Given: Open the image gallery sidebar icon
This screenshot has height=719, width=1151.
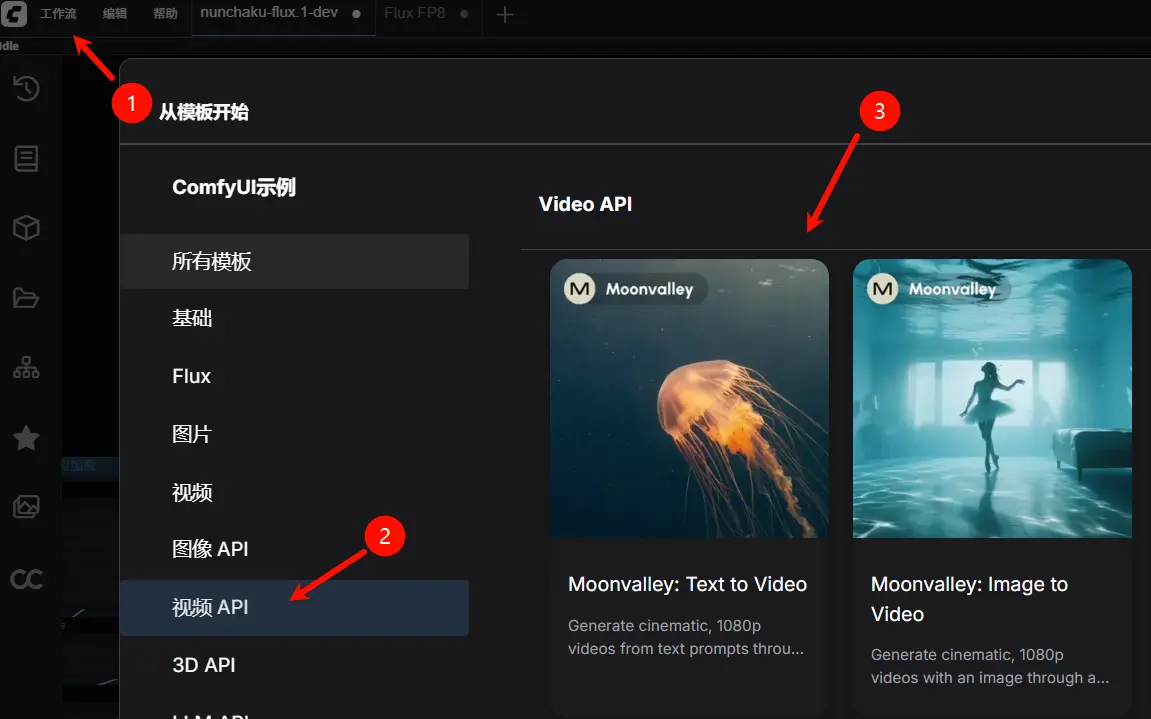Looking at the screenshot, I should click(26, 507).
